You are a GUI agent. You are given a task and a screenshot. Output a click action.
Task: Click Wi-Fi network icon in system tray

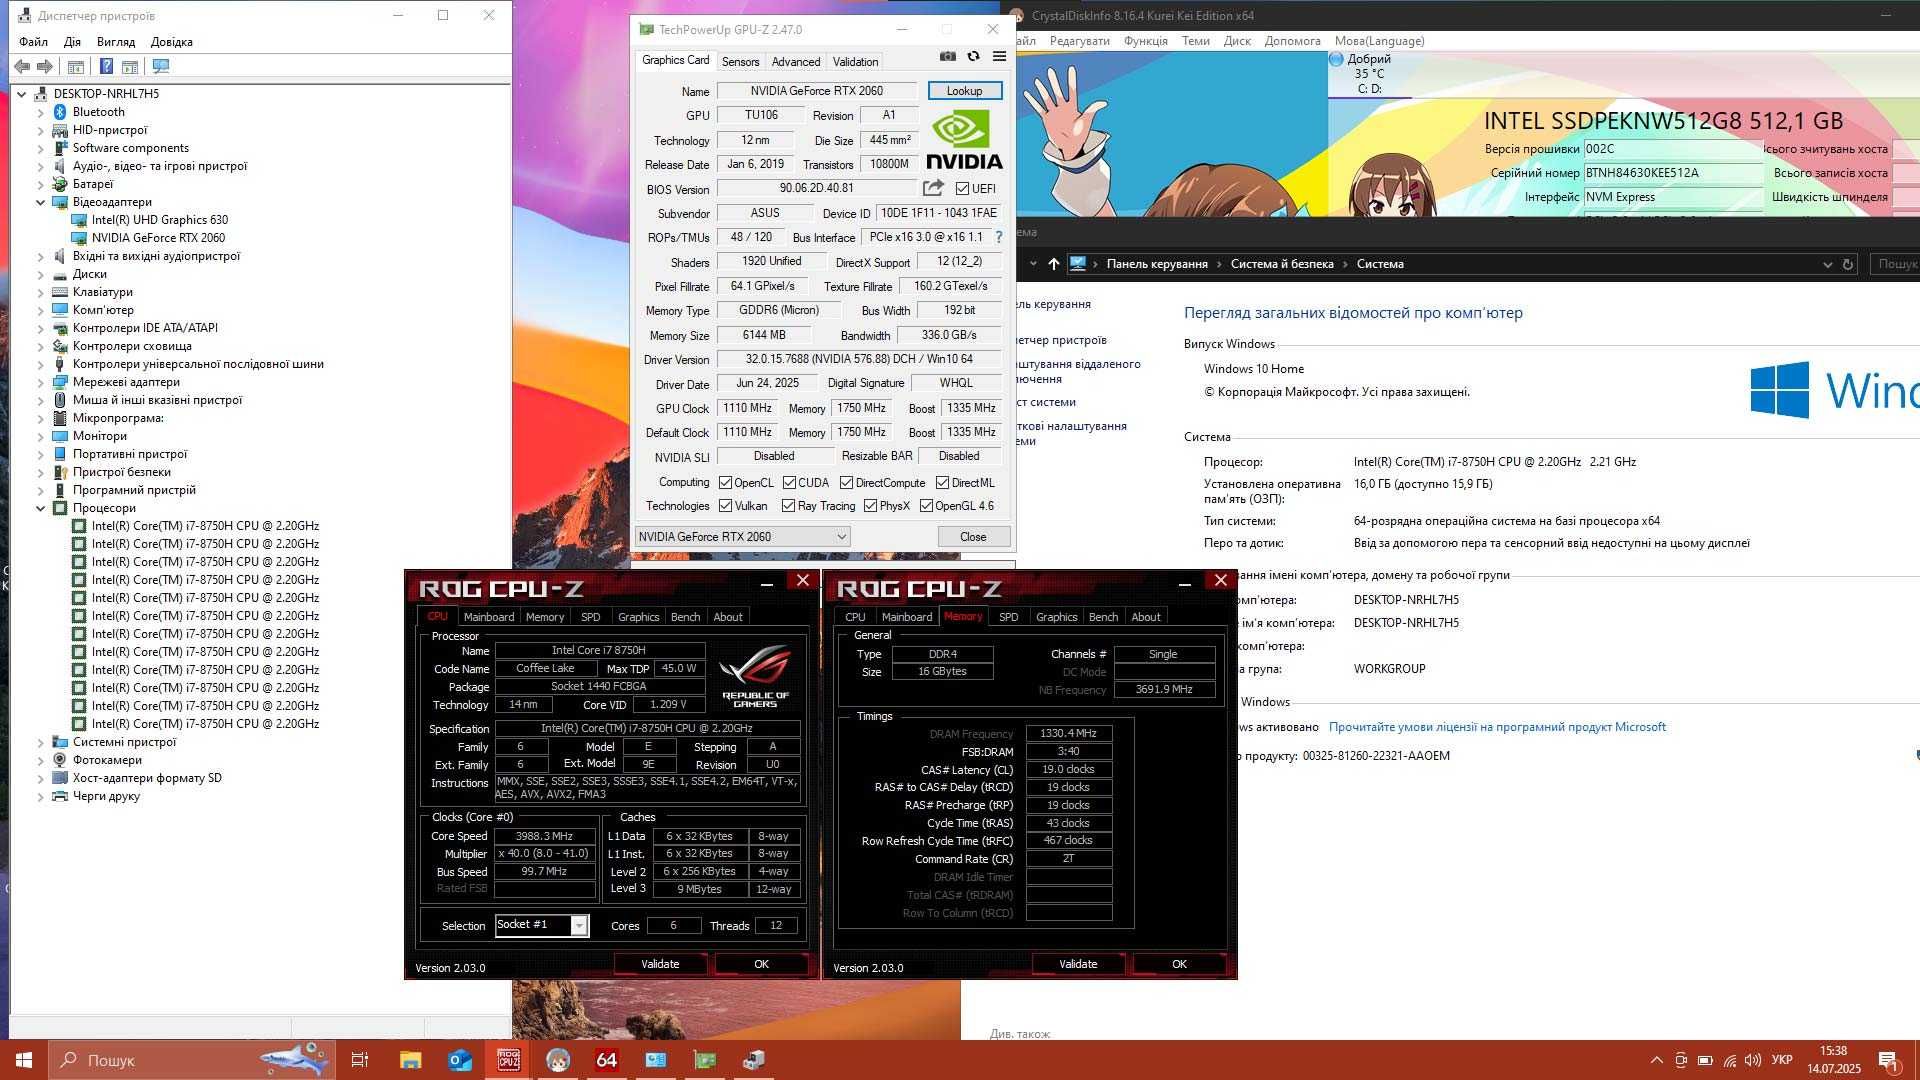tap(1729, 1060)
